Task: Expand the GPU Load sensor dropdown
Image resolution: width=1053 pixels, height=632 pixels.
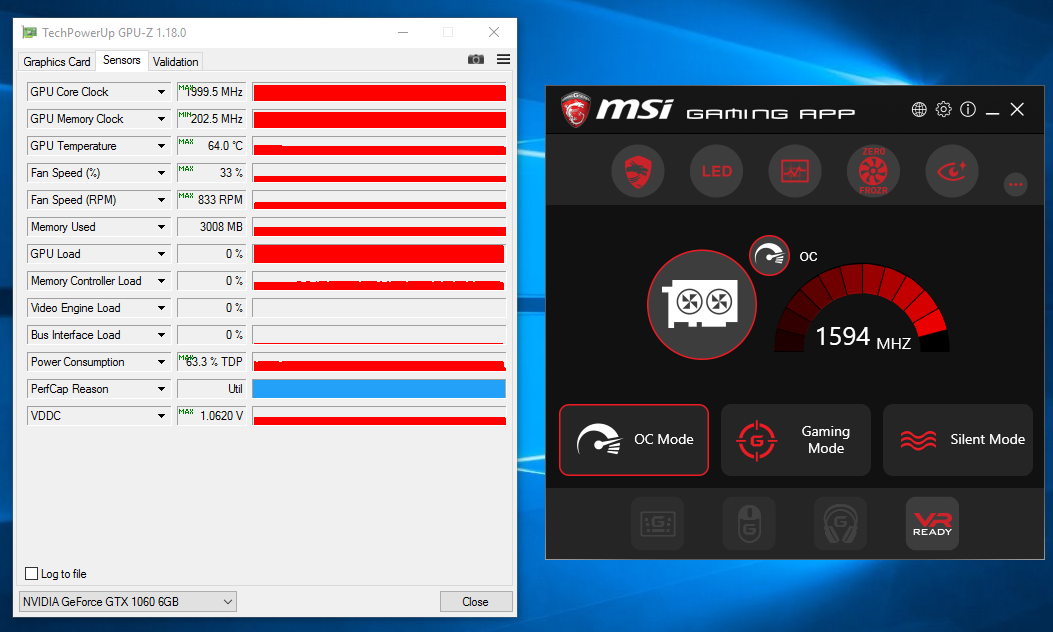Action: [x=161, y=254]
